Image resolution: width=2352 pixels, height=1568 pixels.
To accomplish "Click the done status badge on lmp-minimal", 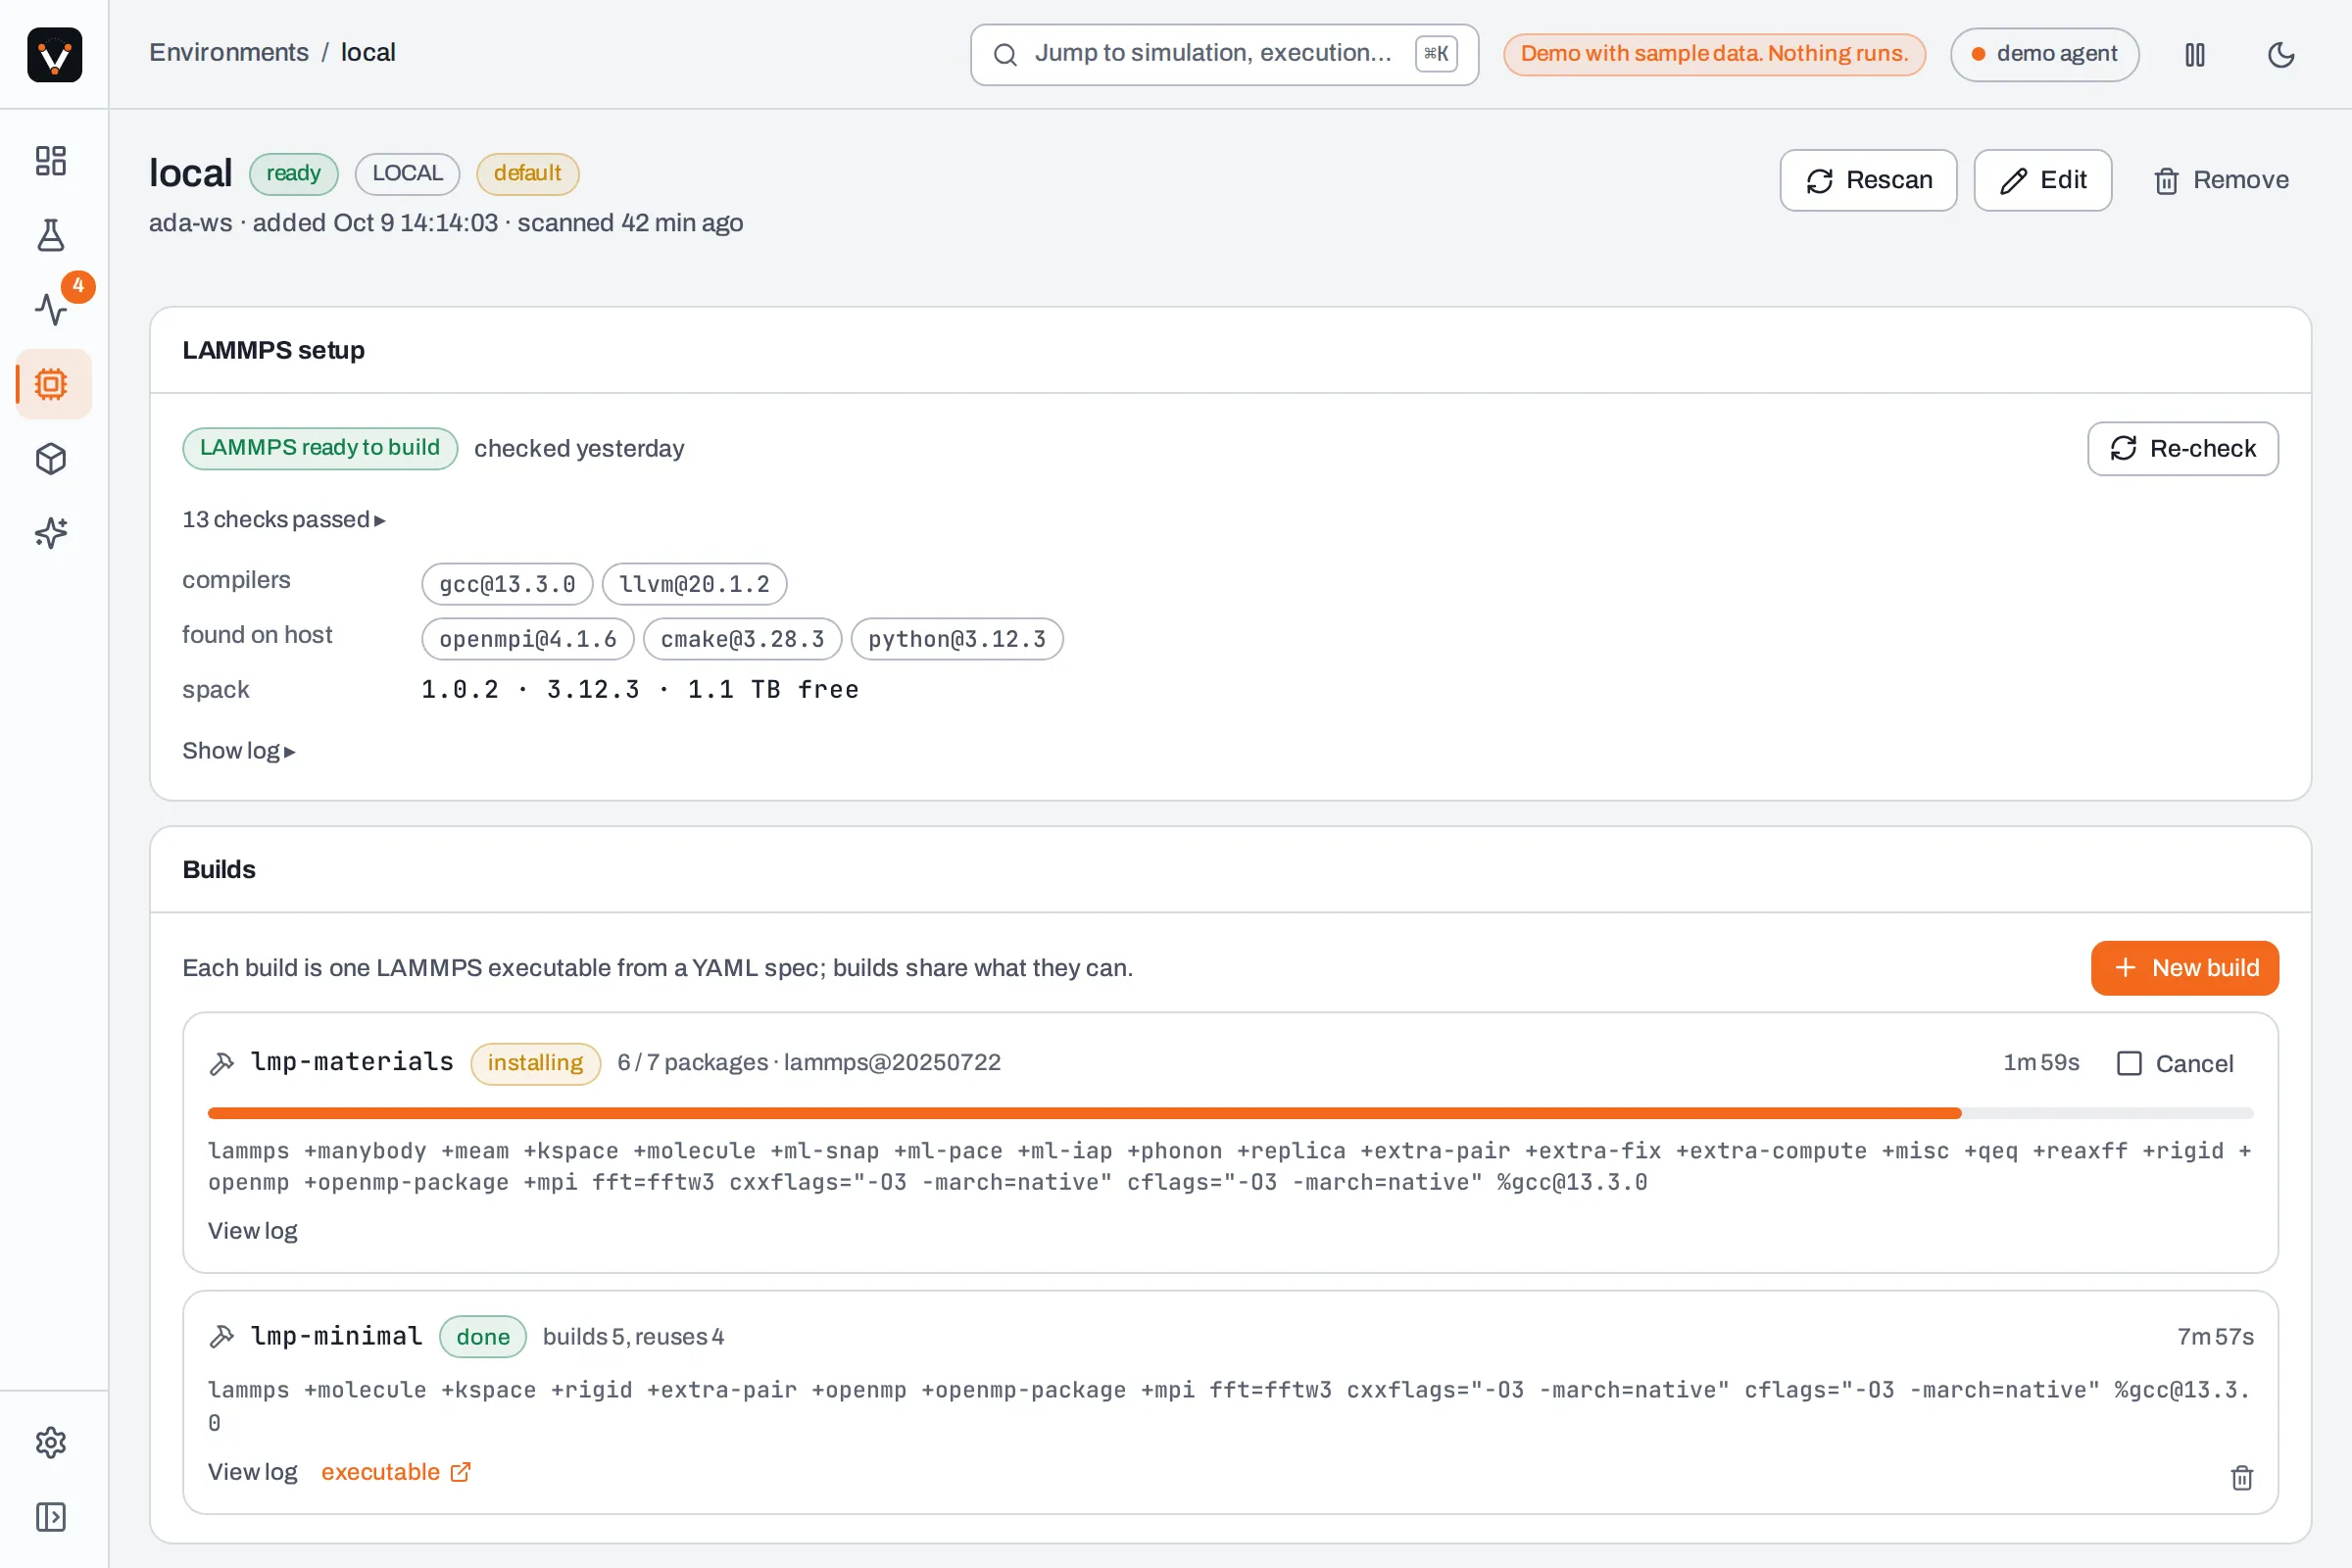I will point(483,1337).
